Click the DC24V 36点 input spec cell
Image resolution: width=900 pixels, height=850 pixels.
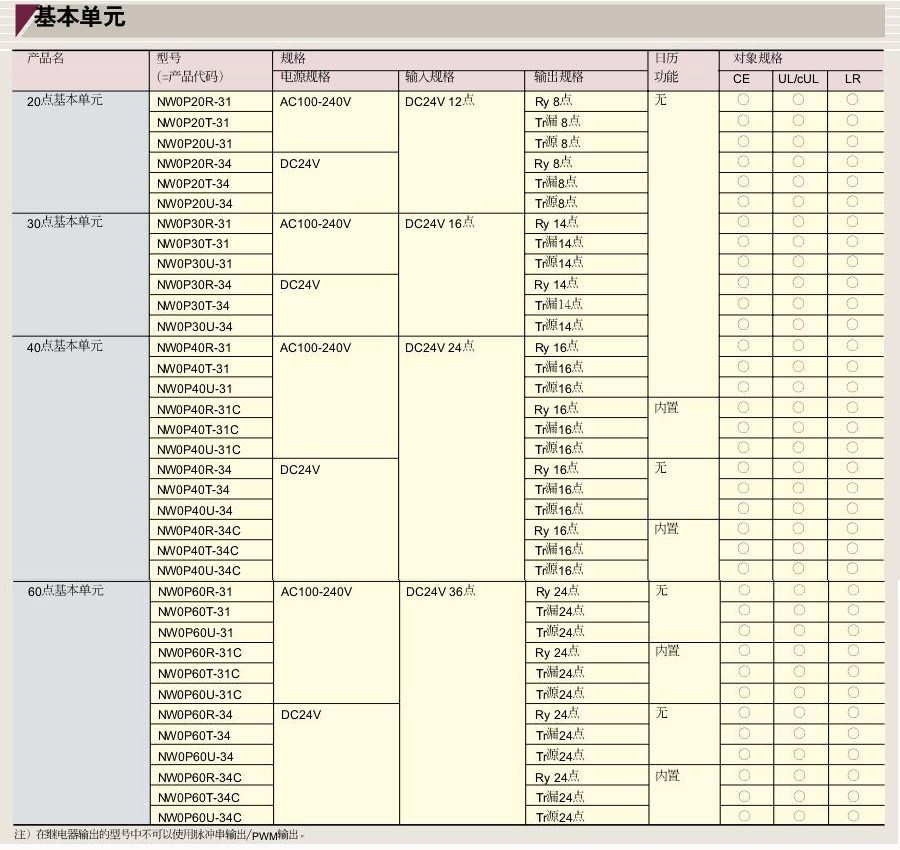[x=441, y=591]
